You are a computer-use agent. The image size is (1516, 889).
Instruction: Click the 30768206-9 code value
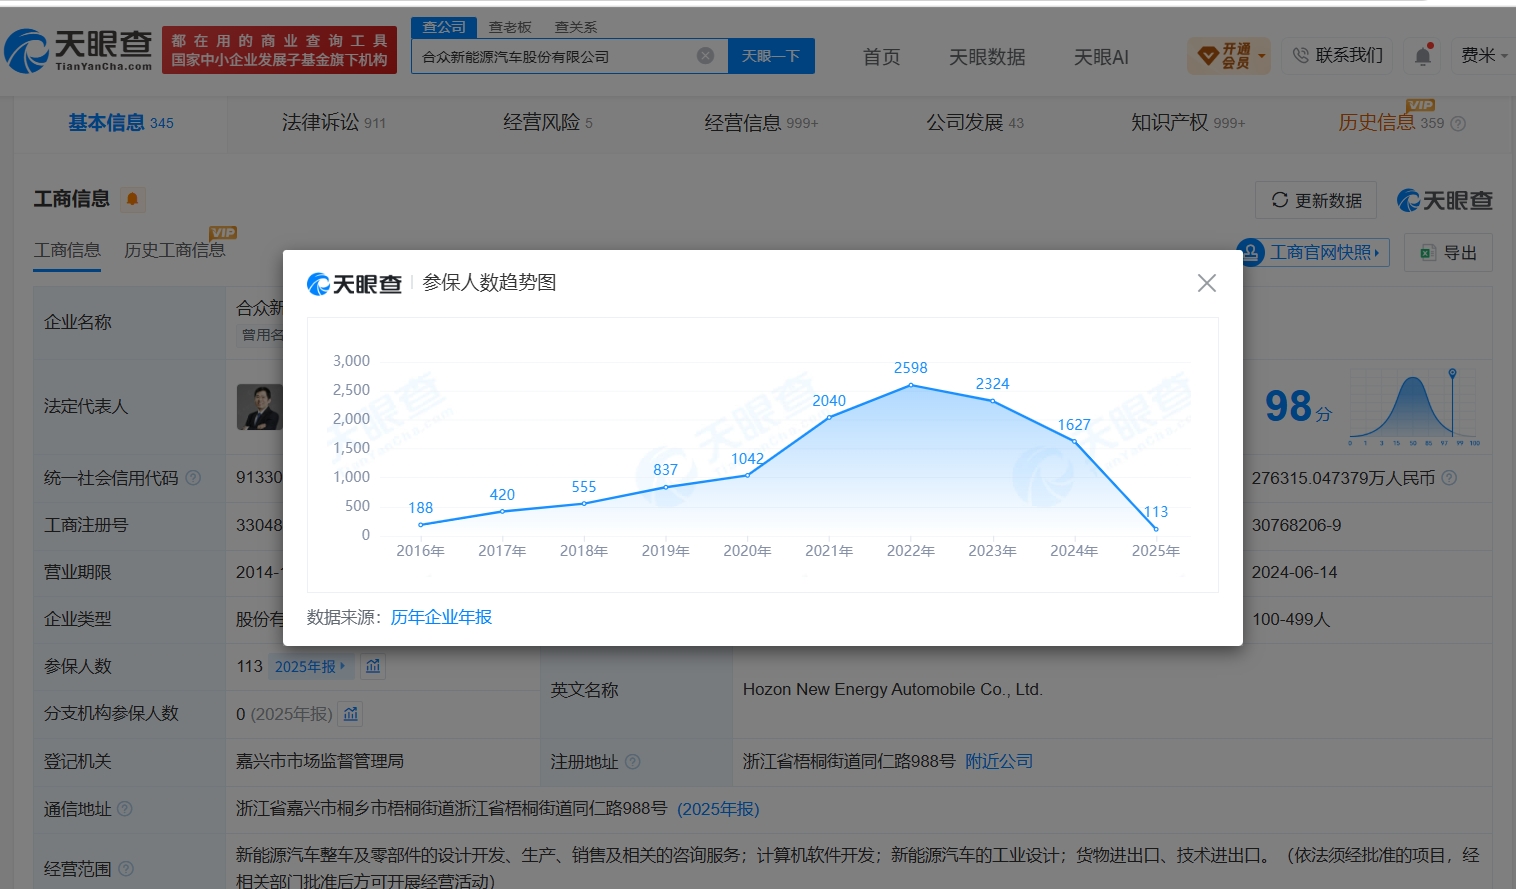1297,525
